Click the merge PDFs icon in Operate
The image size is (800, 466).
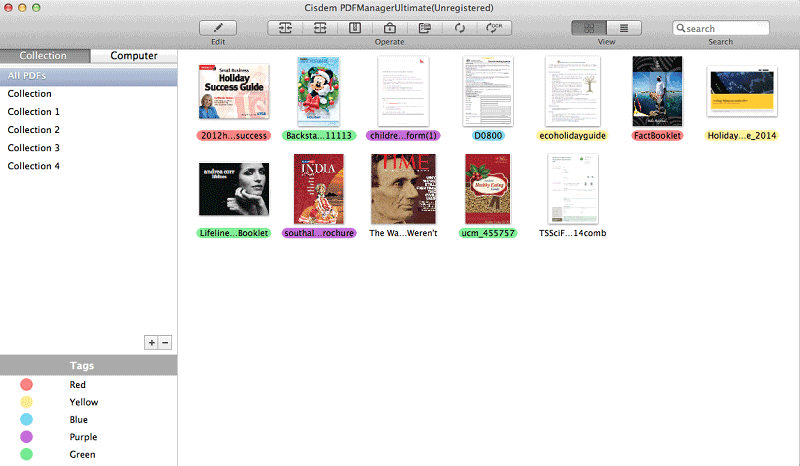pos(285,28)
